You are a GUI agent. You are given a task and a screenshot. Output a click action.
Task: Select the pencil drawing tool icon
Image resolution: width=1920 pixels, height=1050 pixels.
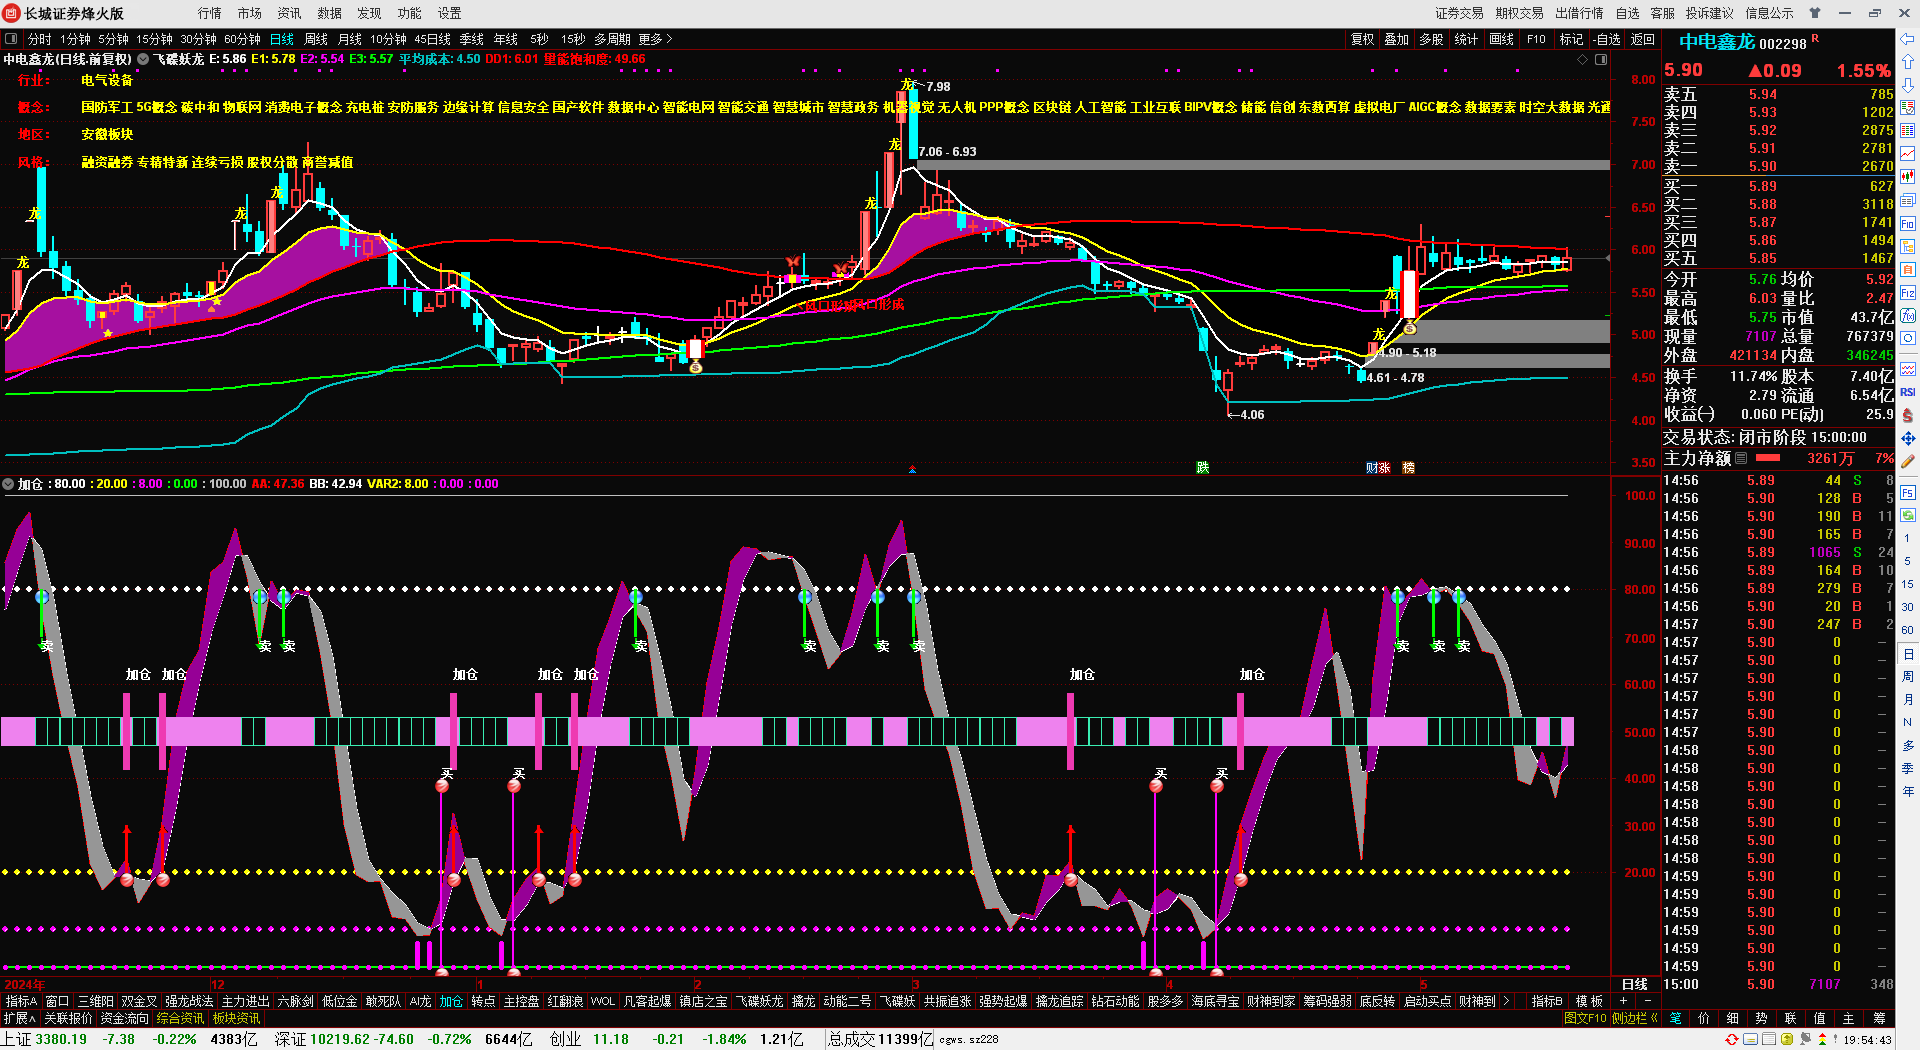[1908, 461]
